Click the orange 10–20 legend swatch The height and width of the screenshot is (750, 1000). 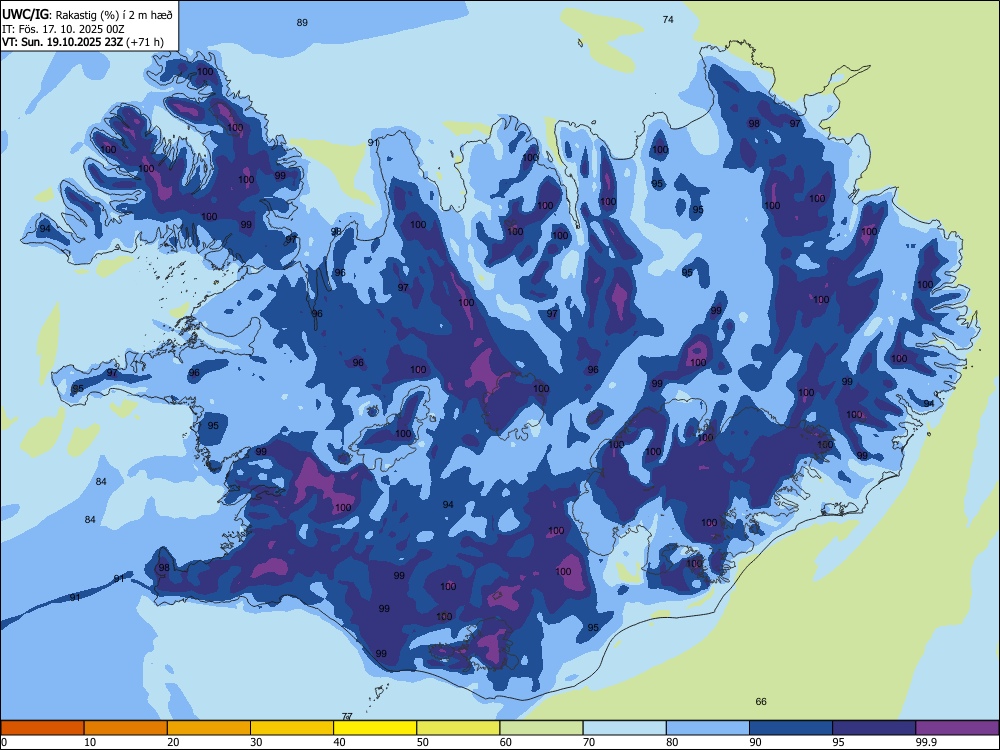click(126, 728)
